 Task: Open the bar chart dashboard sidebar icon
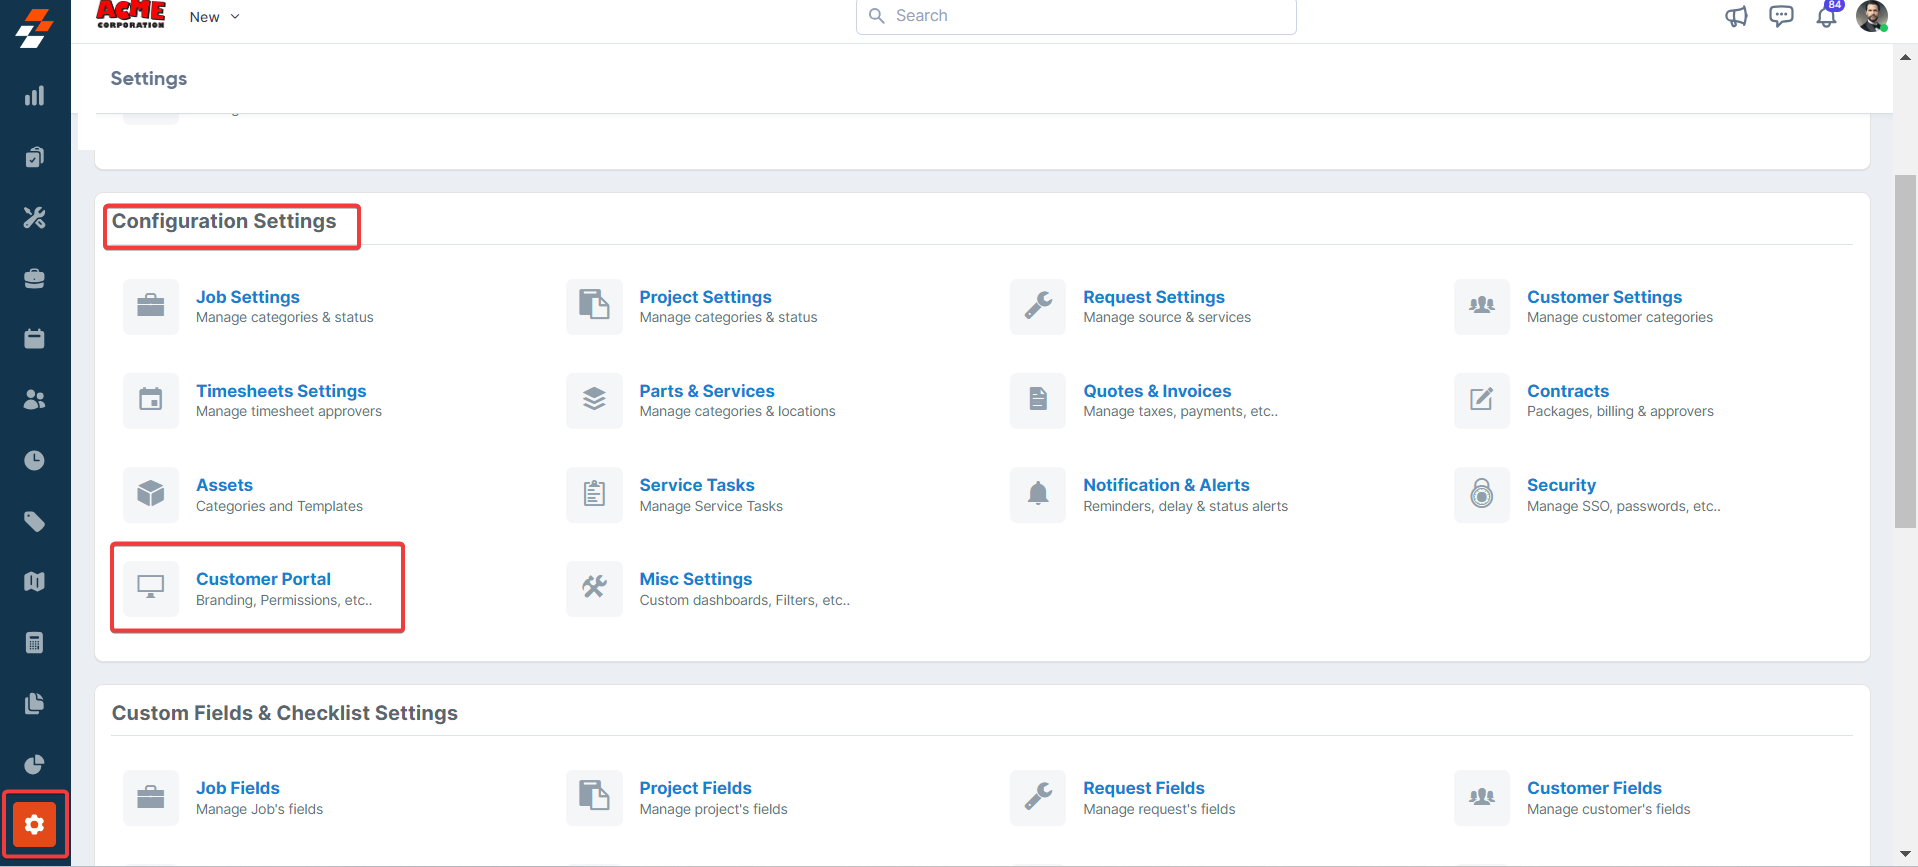click(35, 96)
